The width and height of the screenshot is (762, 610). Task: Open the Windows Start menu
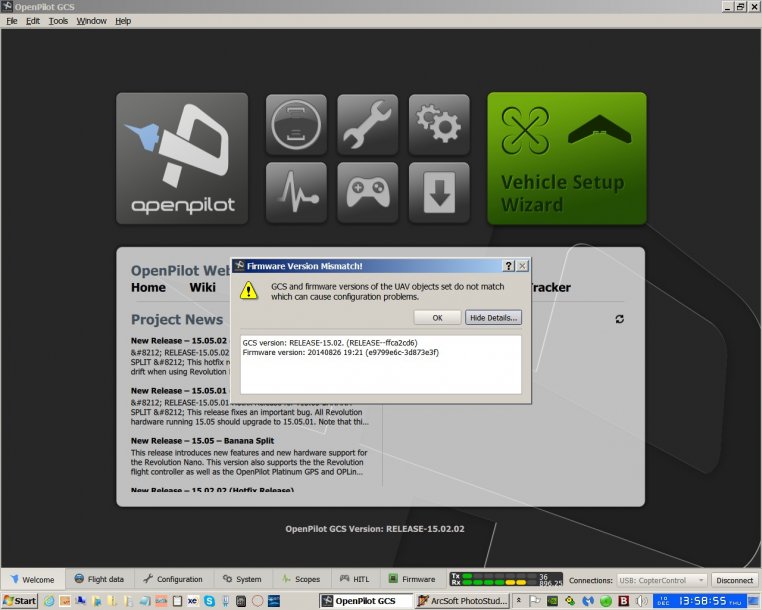(19, 601)
